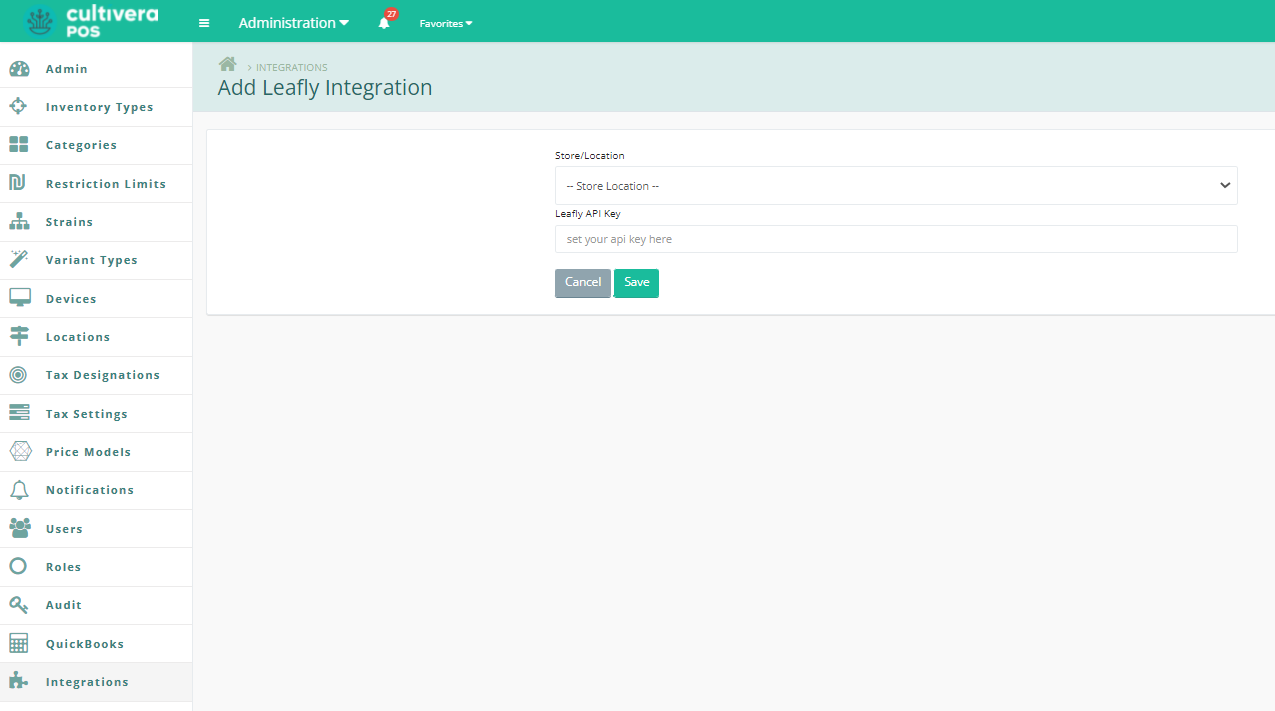1275x711 pixels.
Task: Select Tax Designations menu item
Action: (x=96, y=375)
